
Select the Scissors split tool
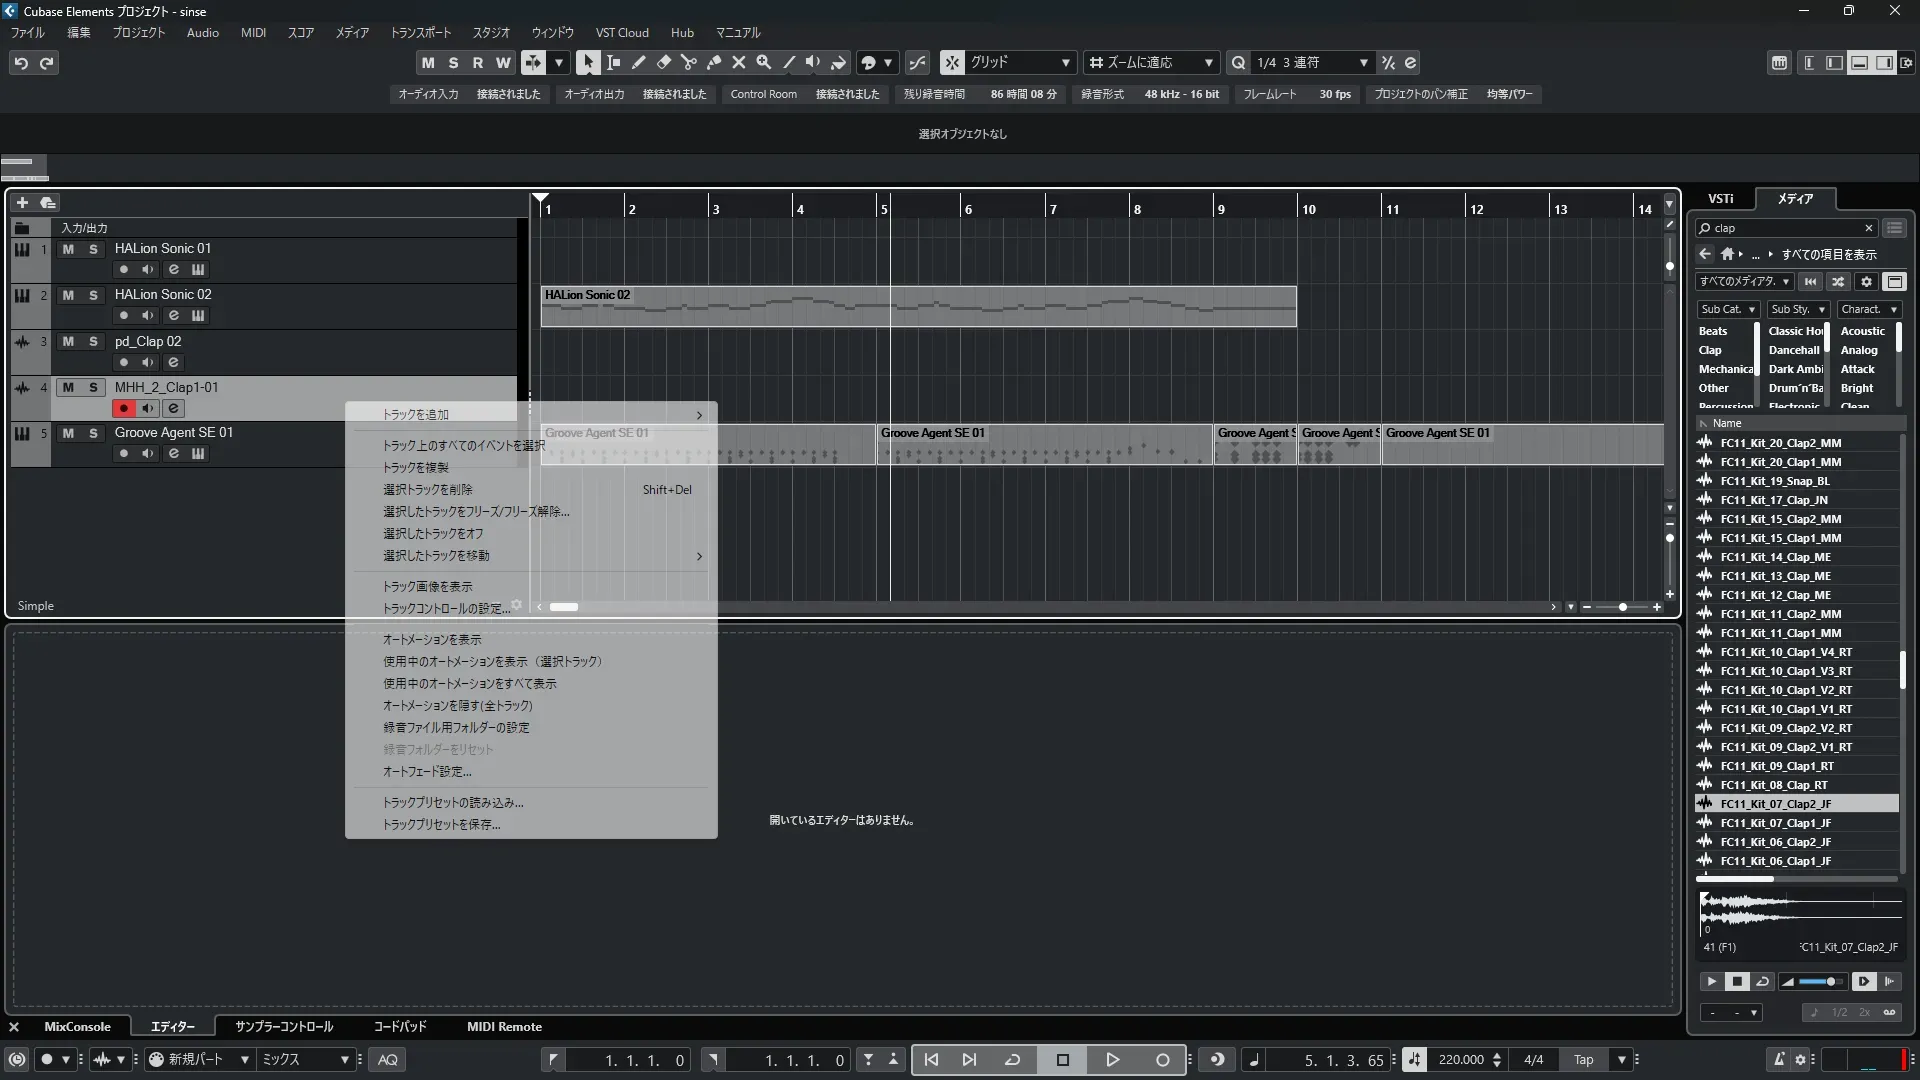coord(688,62)
